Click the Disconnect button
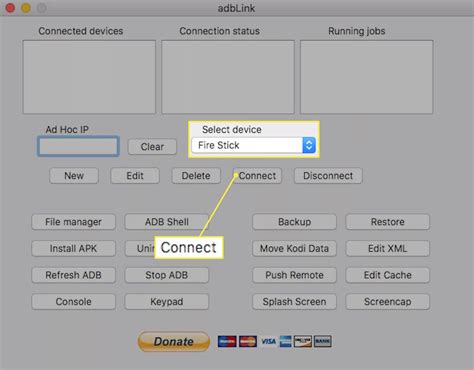Viewport: 474px width, 370px height. point(328,176)
